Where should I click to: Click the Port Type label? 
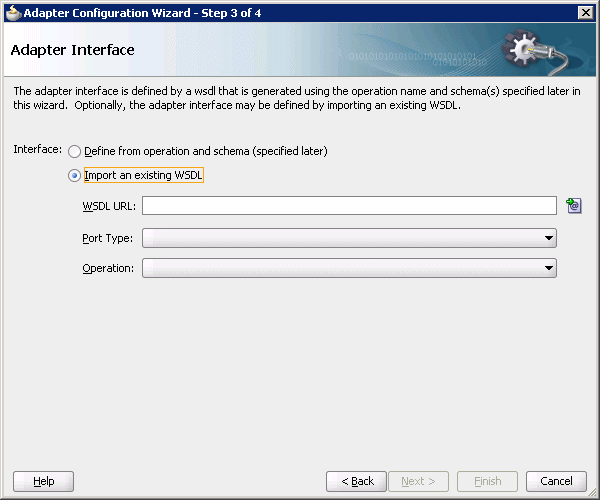point(108,238)
